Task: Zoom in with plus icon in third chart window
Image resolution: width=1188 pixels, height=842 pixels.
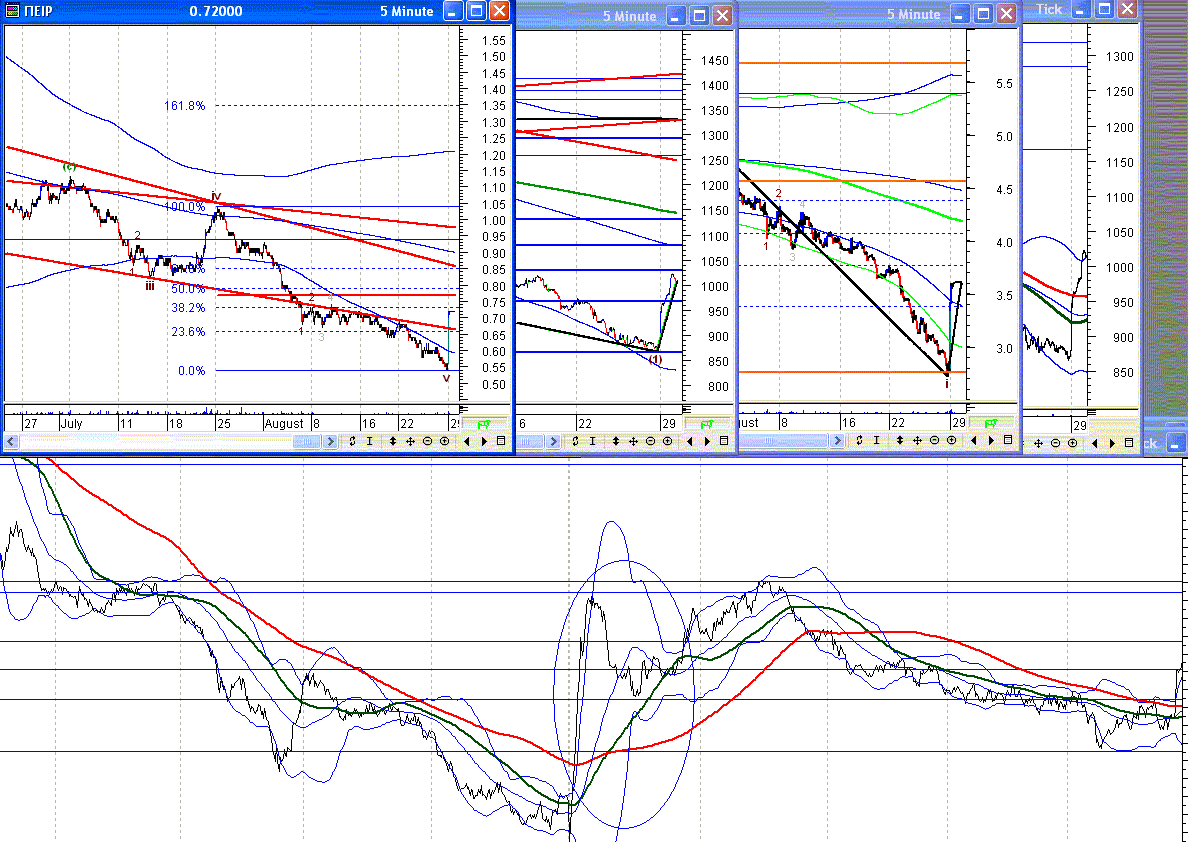Action: (952, 440)
